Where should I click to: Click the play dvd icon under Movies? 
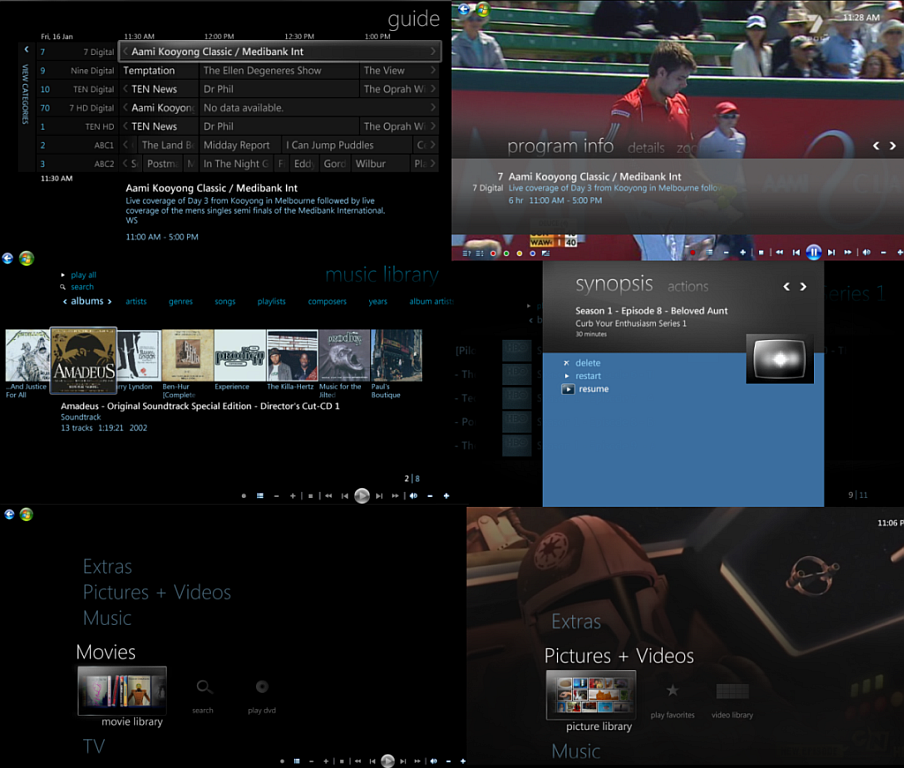(261, 688)
